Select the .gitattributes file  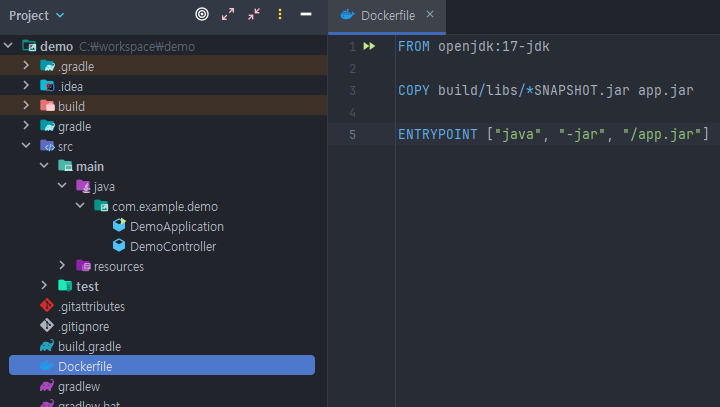pos(91,306)
